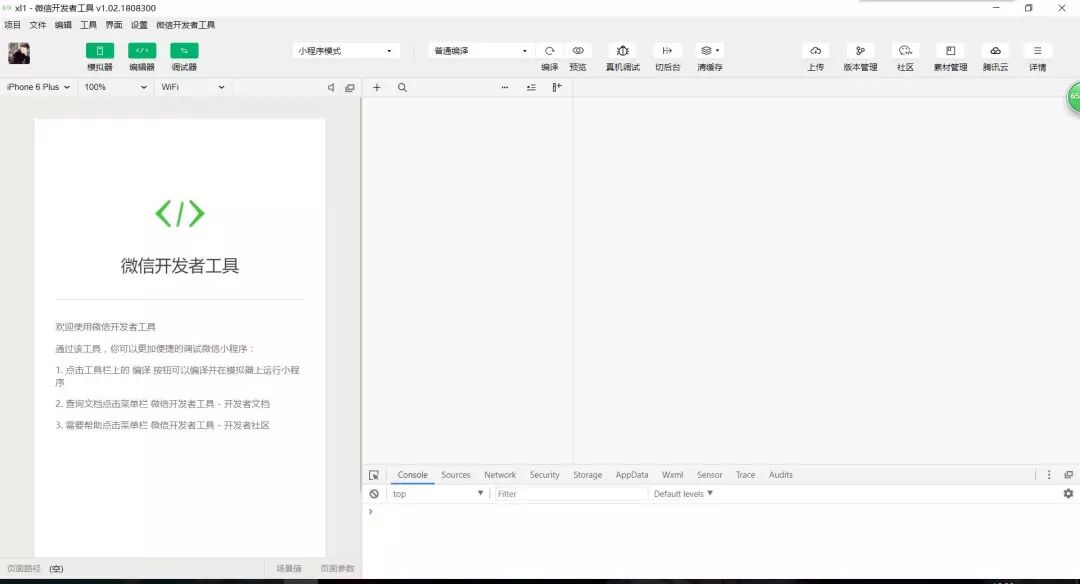The height and width of the screenshot is (584, 1080).
Task: Open the Default levels log dropdown
Action: click(x=683, y=494)
